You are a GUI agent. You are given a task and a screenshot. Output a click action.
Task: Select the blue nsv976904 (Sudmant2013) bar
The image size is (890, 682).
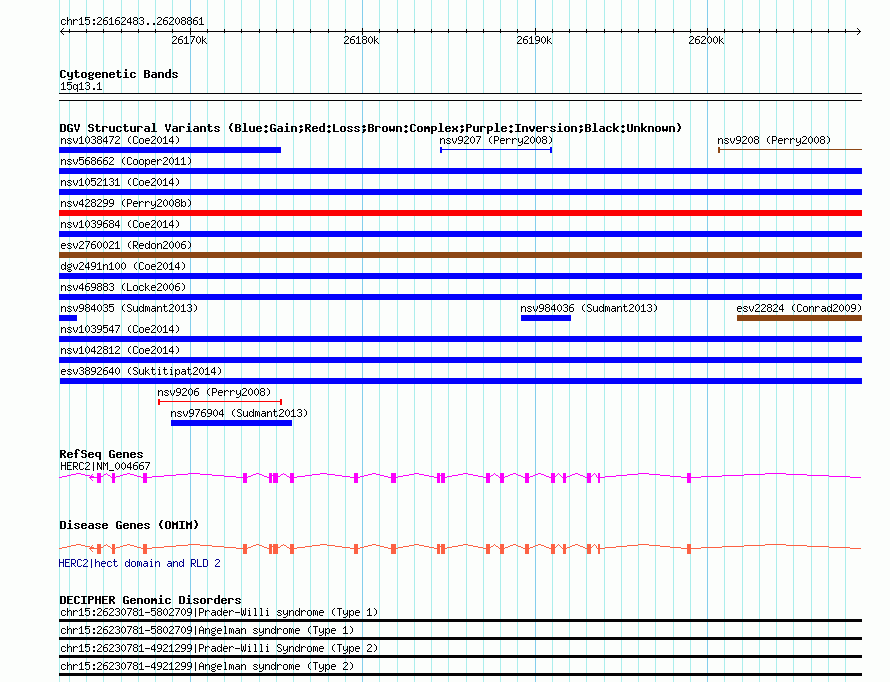coord(231,423)
